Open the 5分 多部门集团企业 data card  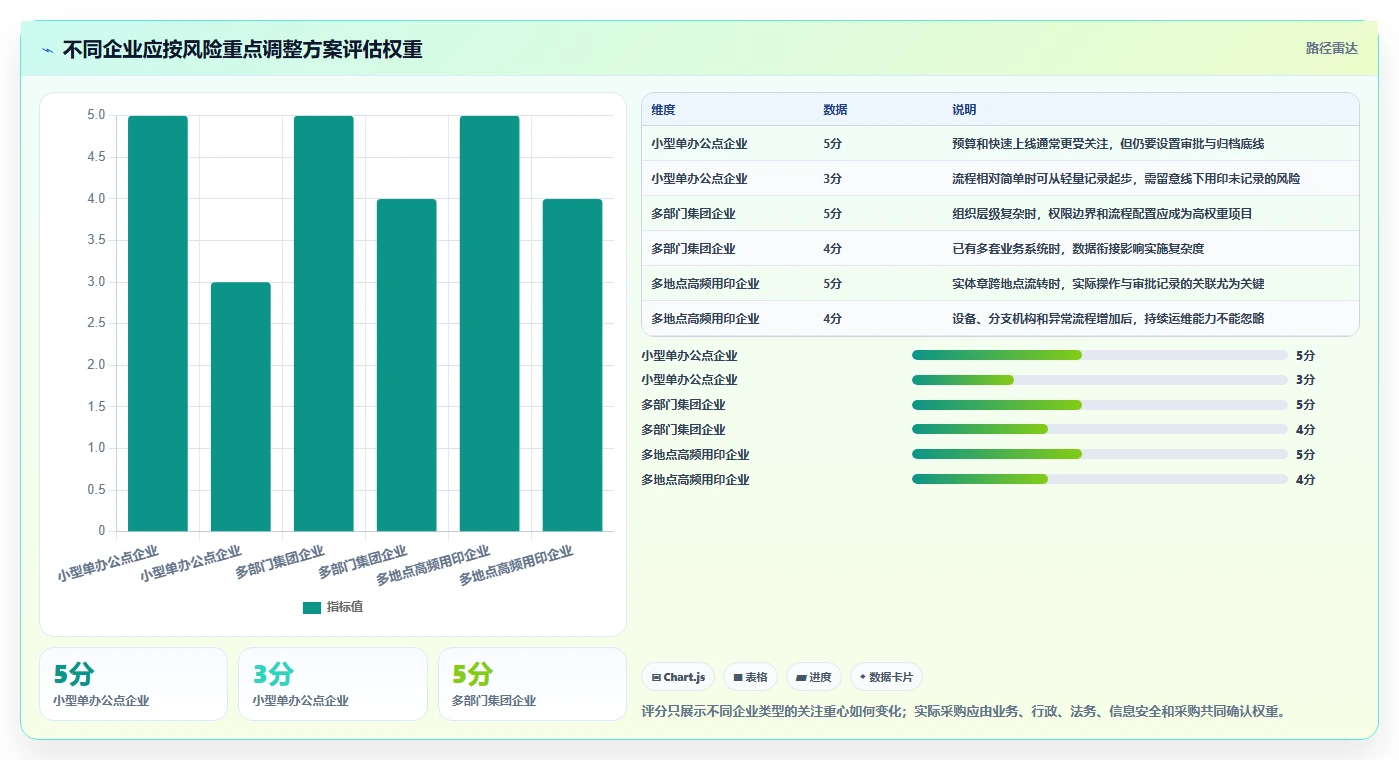click(532, 684)
